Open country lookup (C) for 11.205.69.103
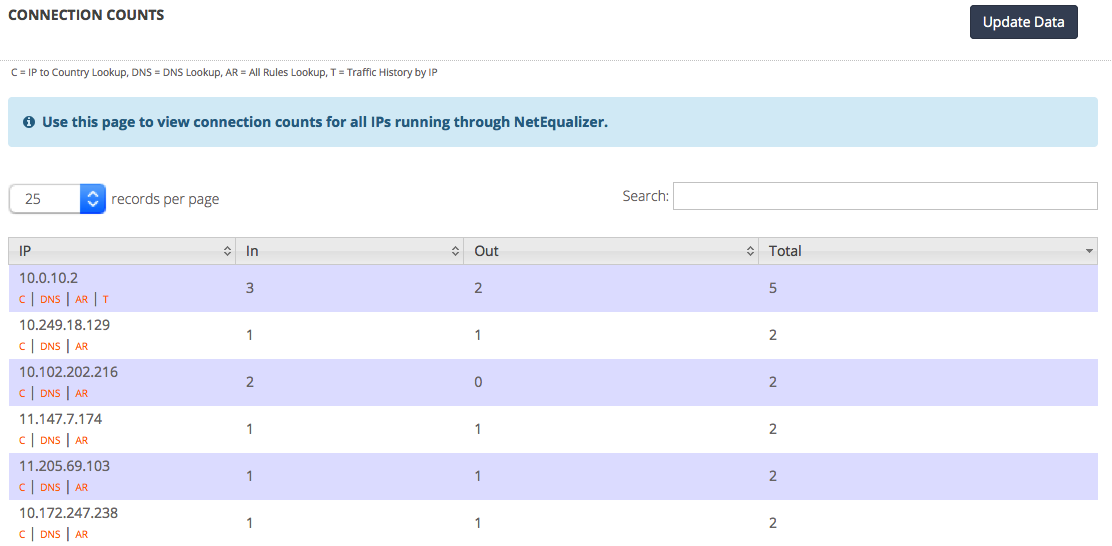Viewport: 1112px width, 546px height. click(22, 488)
